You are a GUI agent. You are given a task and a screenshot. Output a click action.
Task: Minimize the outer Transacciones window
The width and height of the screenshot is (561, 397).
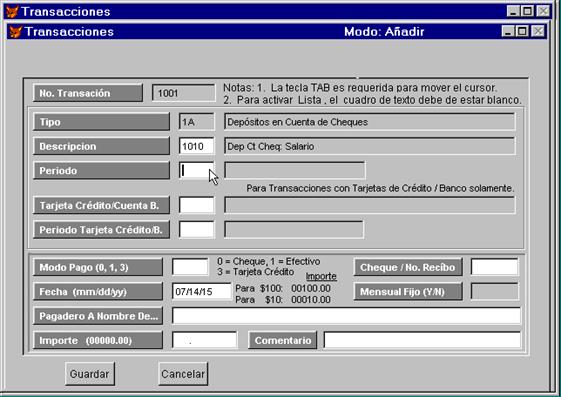pyautogui.click(x=513, y=11)
